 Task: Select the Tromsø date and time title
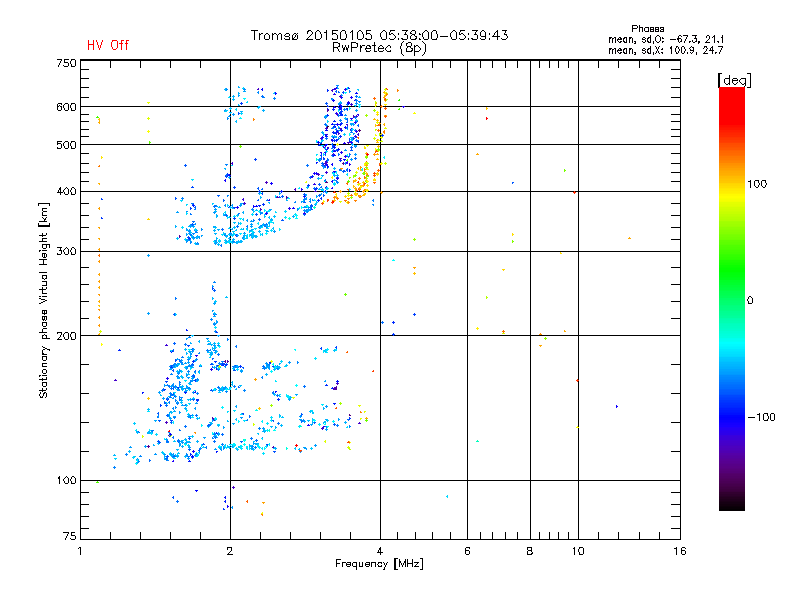(380, 35)
